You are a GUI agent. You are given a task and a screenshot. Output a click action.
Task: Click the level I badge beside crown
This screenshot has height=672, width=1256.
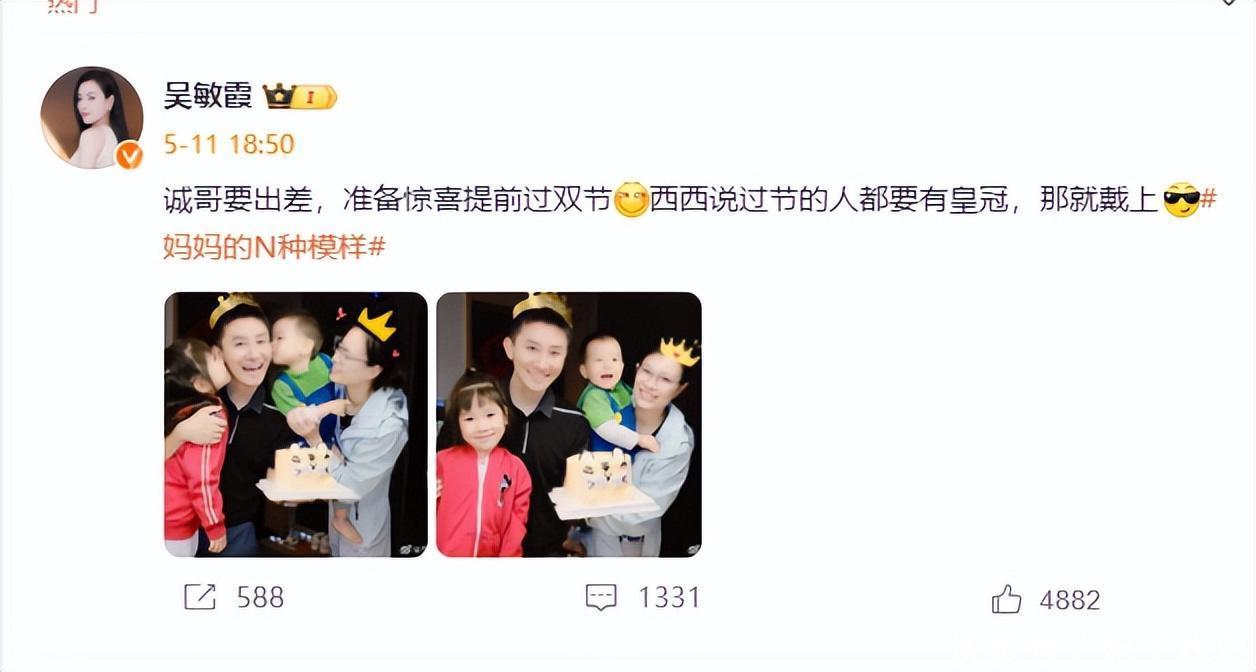point(314,97)
